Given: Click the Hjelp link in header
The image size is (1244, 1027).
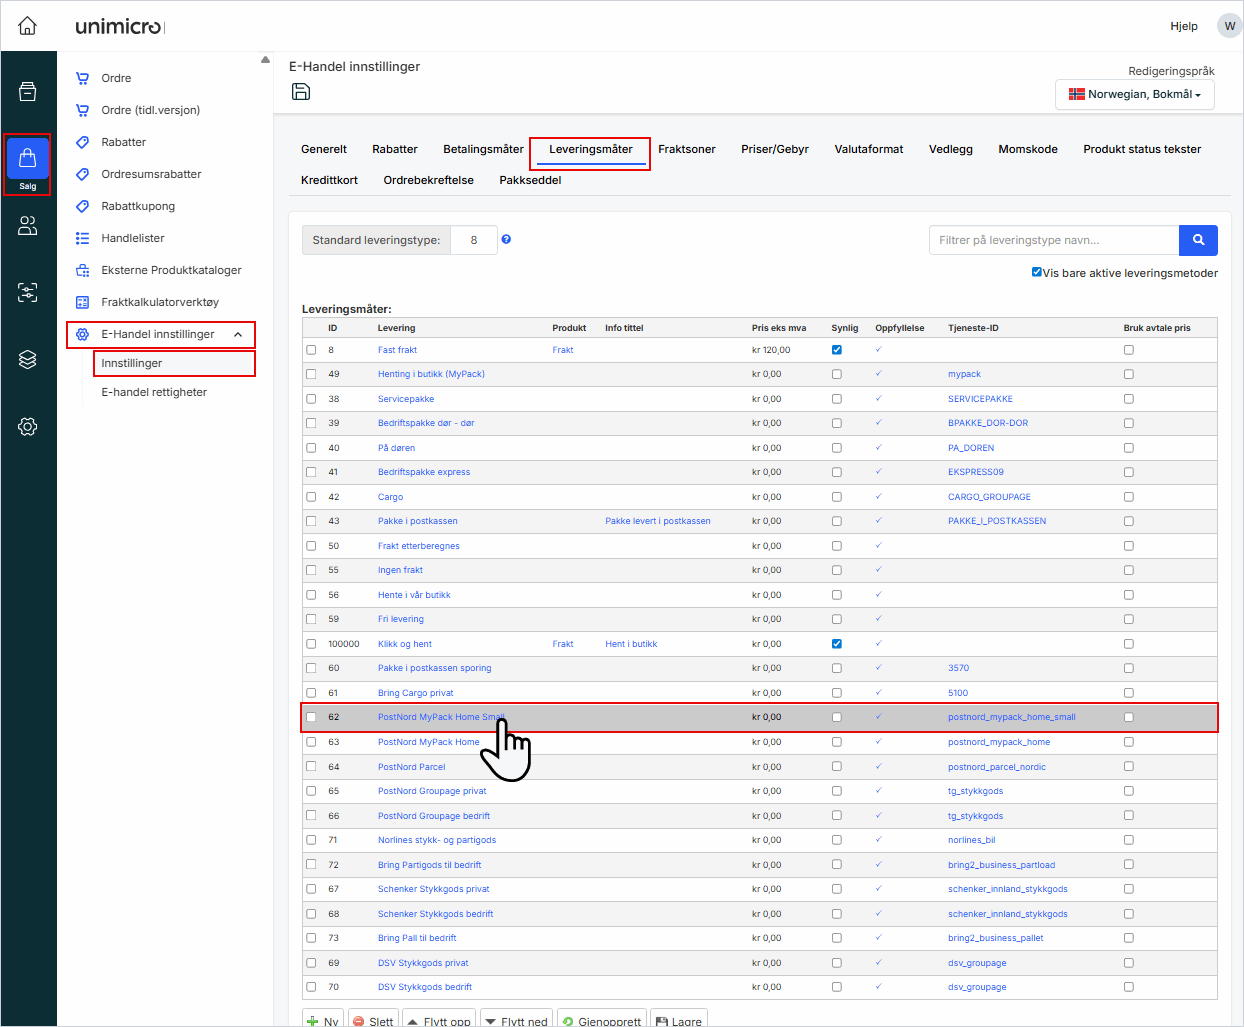Looking at the screenshot, I should click(1183, 26).
